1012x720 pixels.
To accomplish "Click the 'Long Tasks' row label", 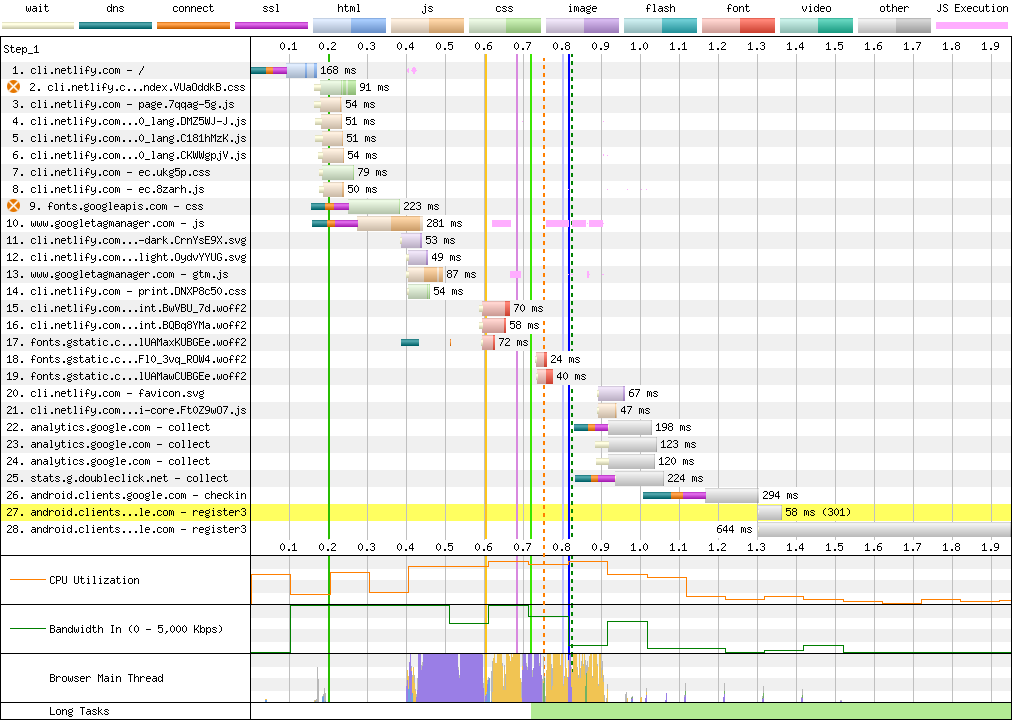I will pos(79,711).
